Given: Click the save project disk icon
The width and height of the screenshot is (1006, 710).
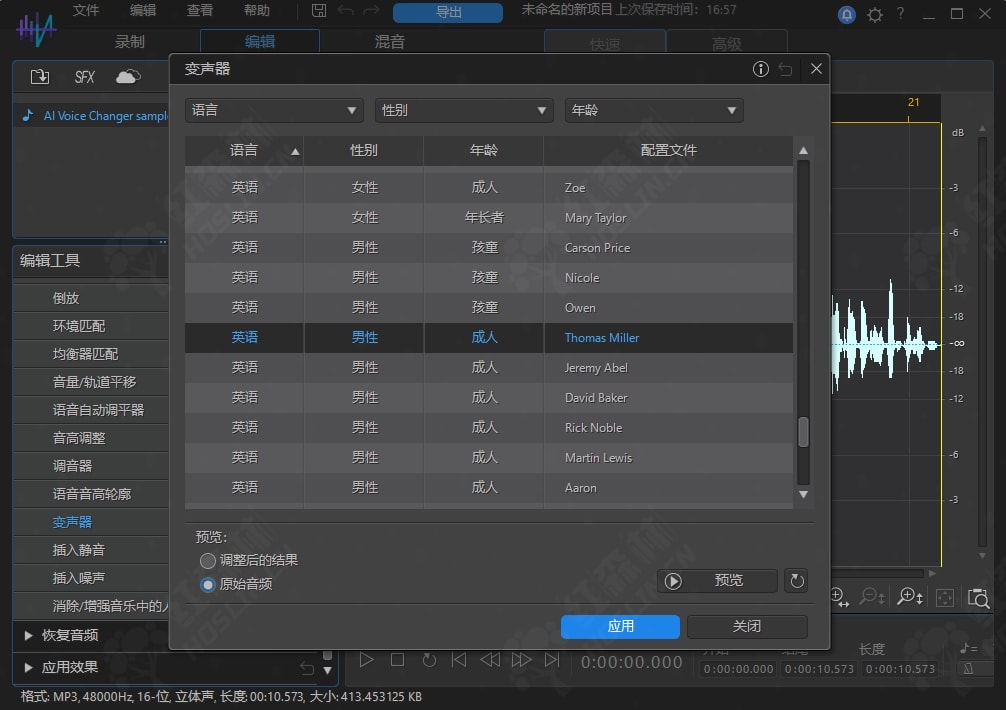Looking at the screenshot, I should click(319, 11).
